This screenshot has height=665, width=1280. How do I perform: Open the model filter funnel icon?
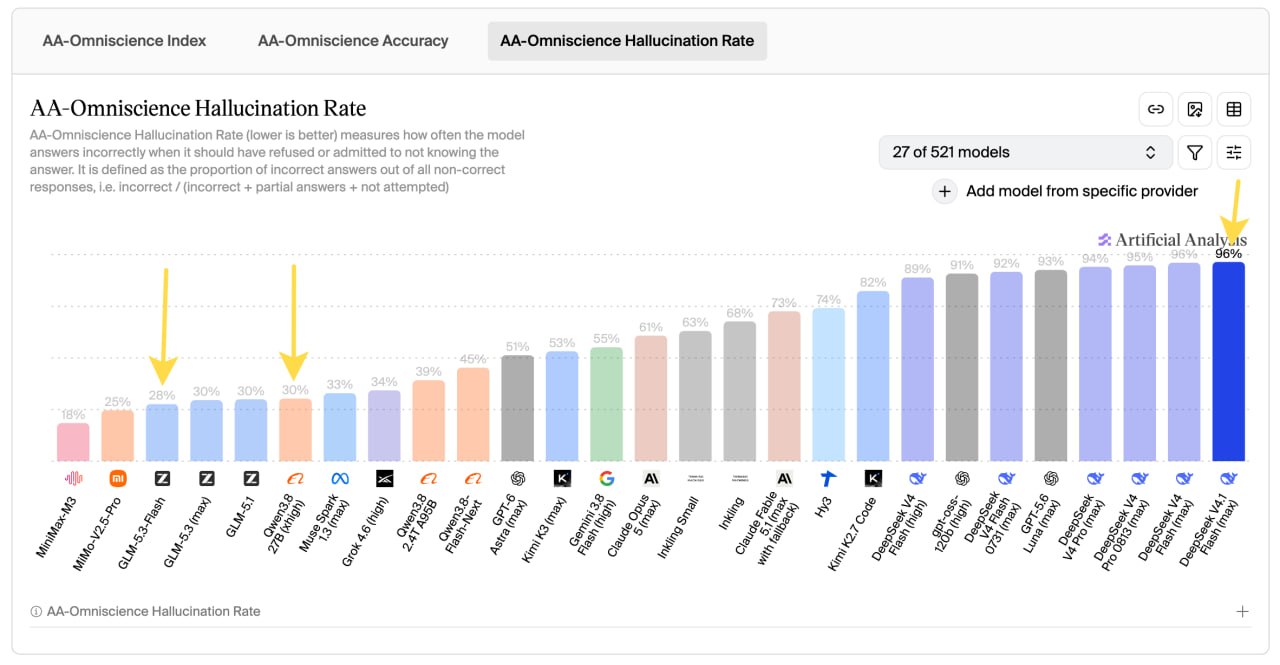[x=1195, y=152]
